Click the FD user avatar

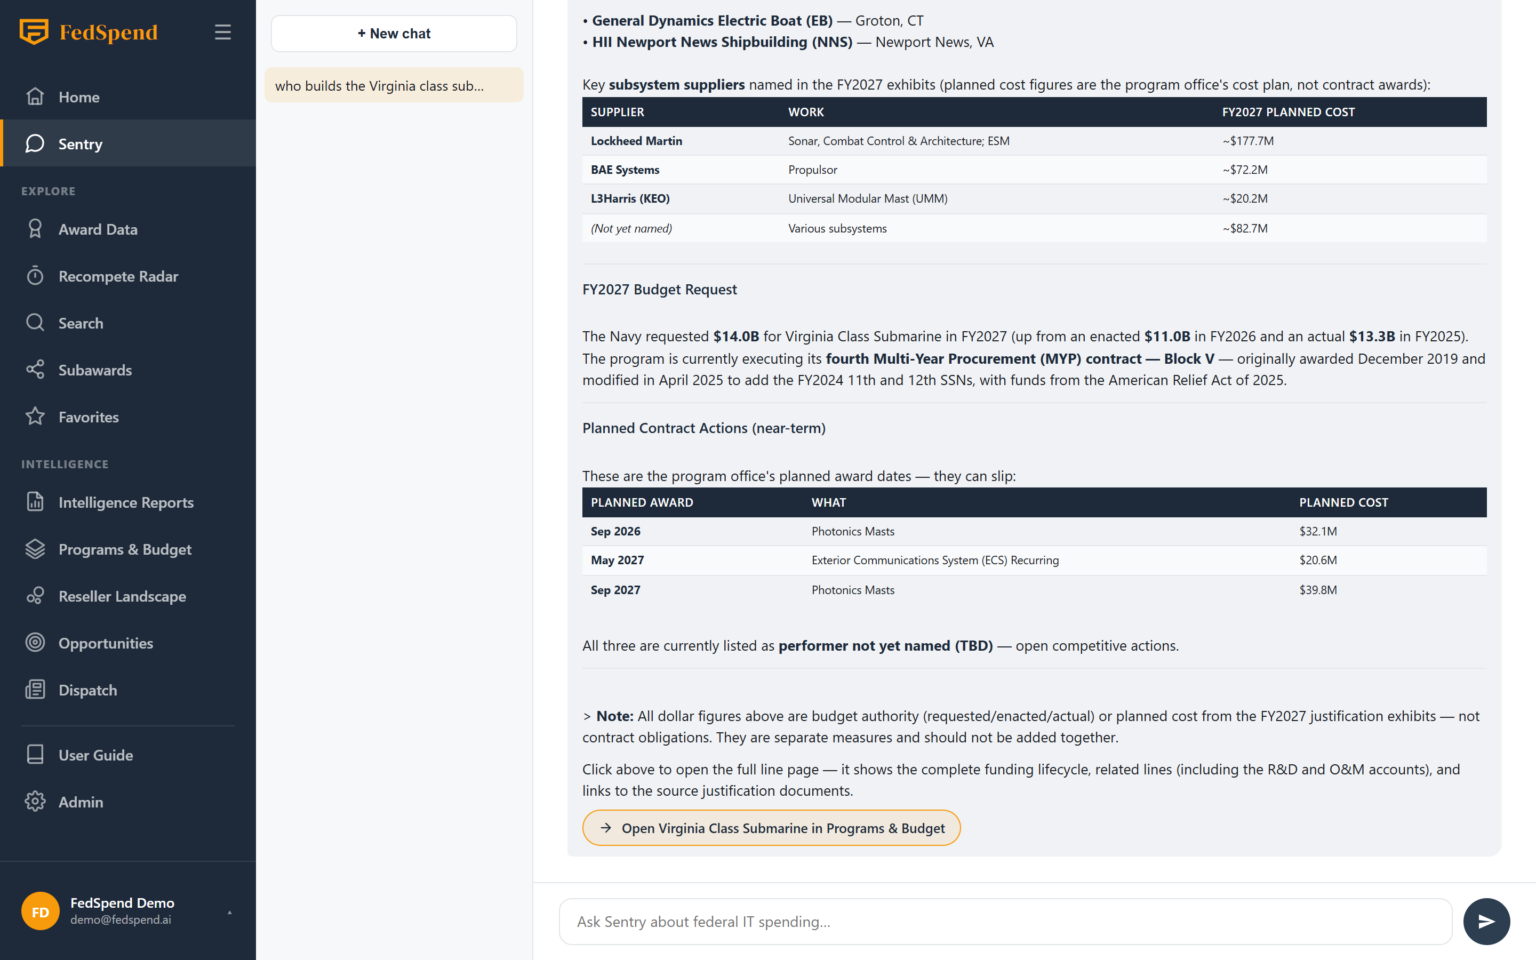point(40,911)
